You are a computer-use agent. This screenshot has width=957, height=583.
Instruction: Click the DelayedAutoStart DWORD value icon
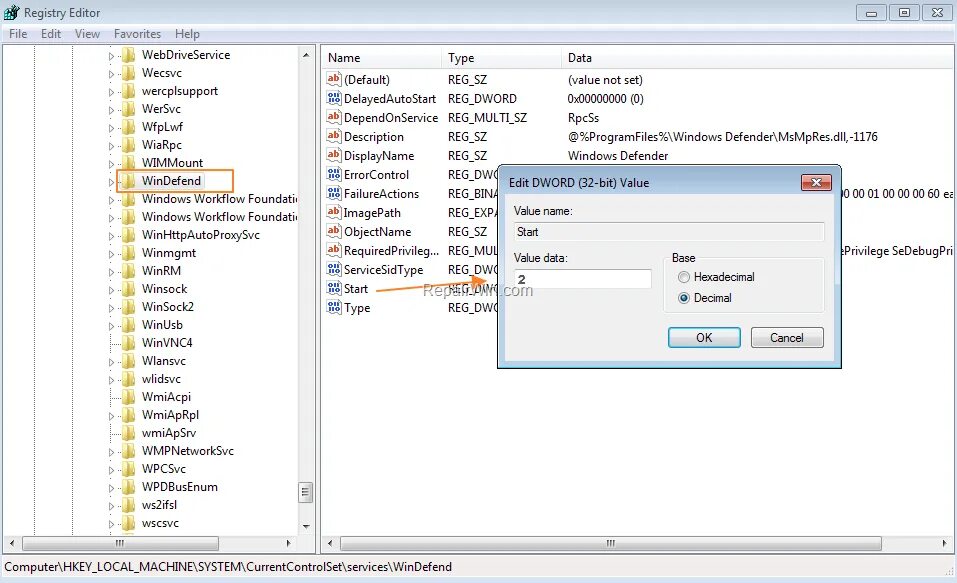pyautogui.click(x=334, y=98)
